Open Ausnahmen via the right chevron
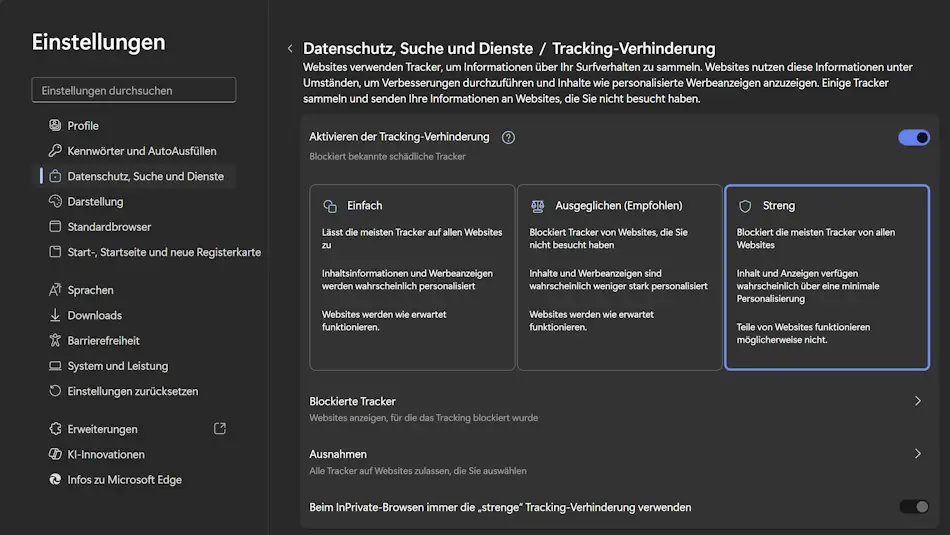Image resolution: width=950 pixels, height=535 pixels. pos(918,454)
